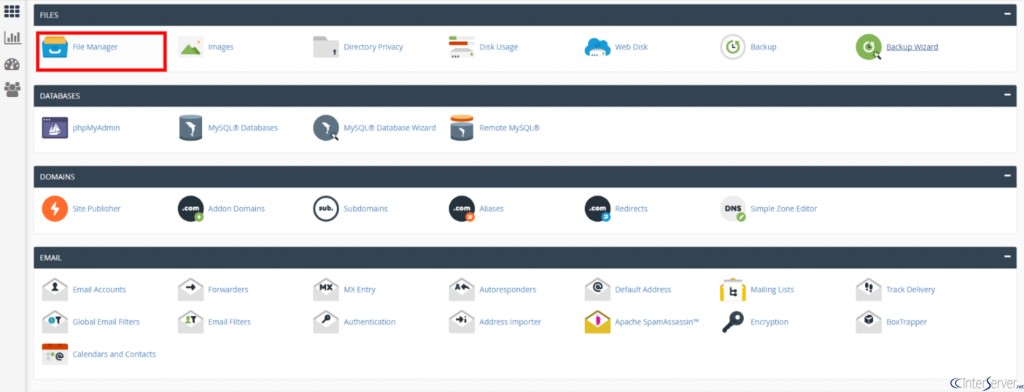Click the Mailing Lists icon

[x=733, y=289]
